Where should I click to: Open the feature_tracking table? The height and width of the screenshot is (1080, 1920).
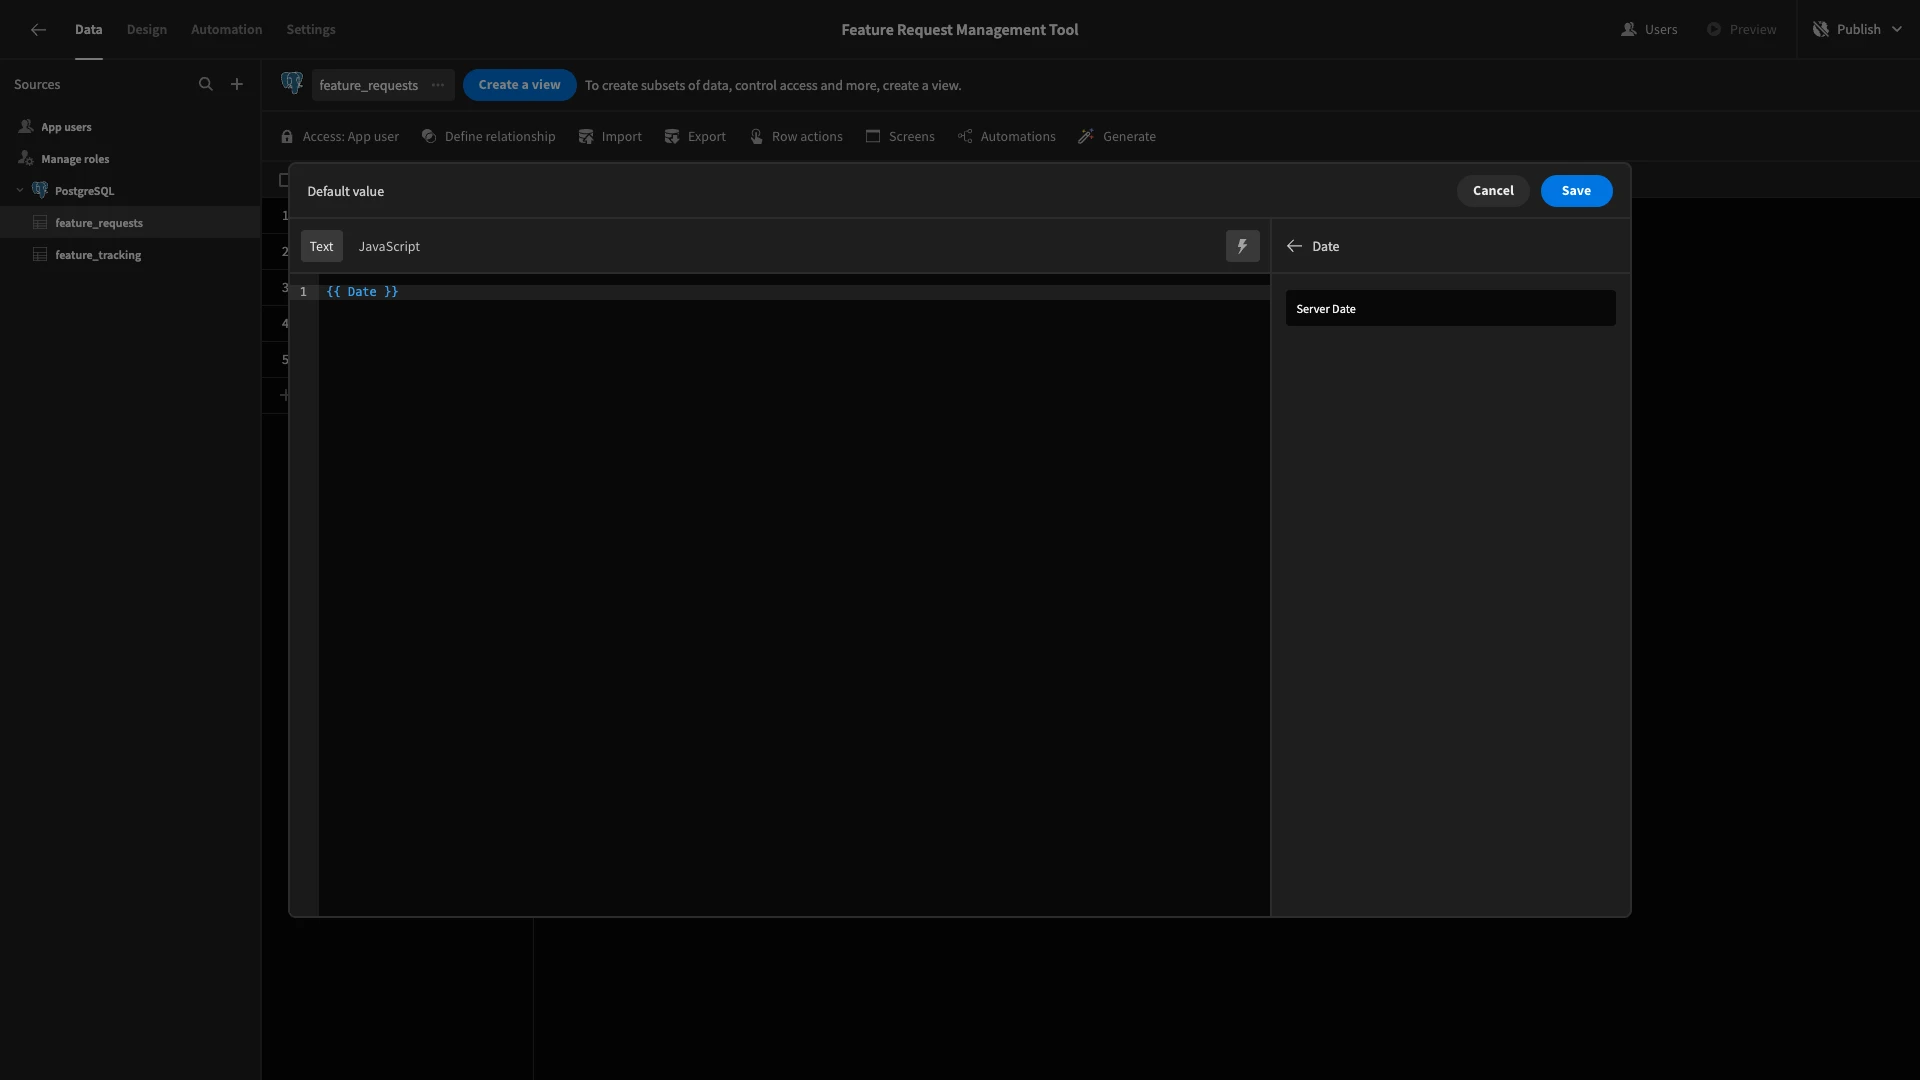point(98,255)
